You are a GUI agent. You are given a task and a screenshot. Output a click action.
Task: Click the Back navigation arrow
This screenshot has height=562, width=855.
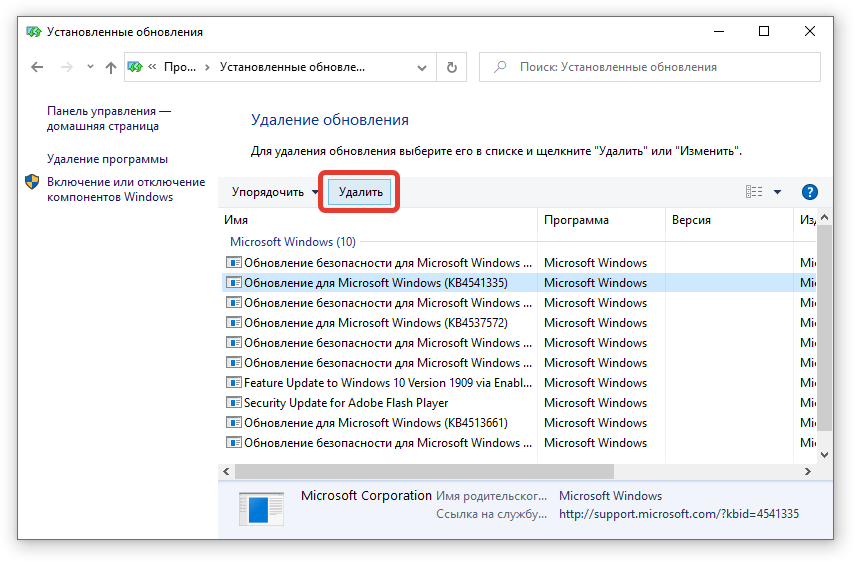(37, 68)
